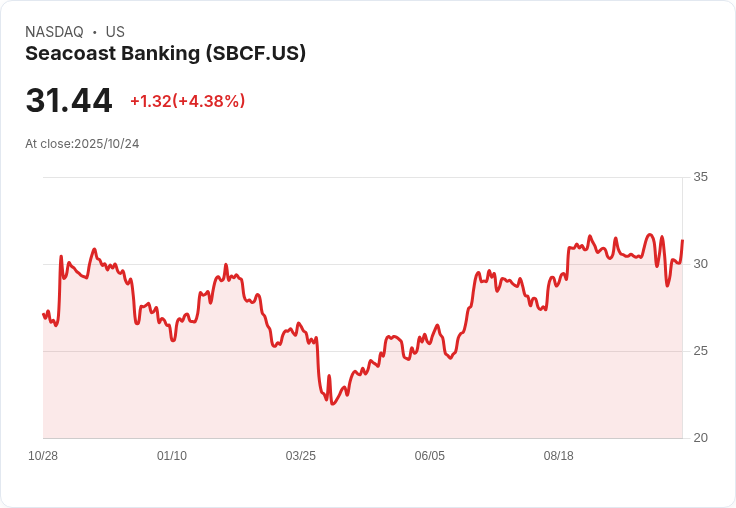Click the 20 y-axis label

[x=700, y=438]
